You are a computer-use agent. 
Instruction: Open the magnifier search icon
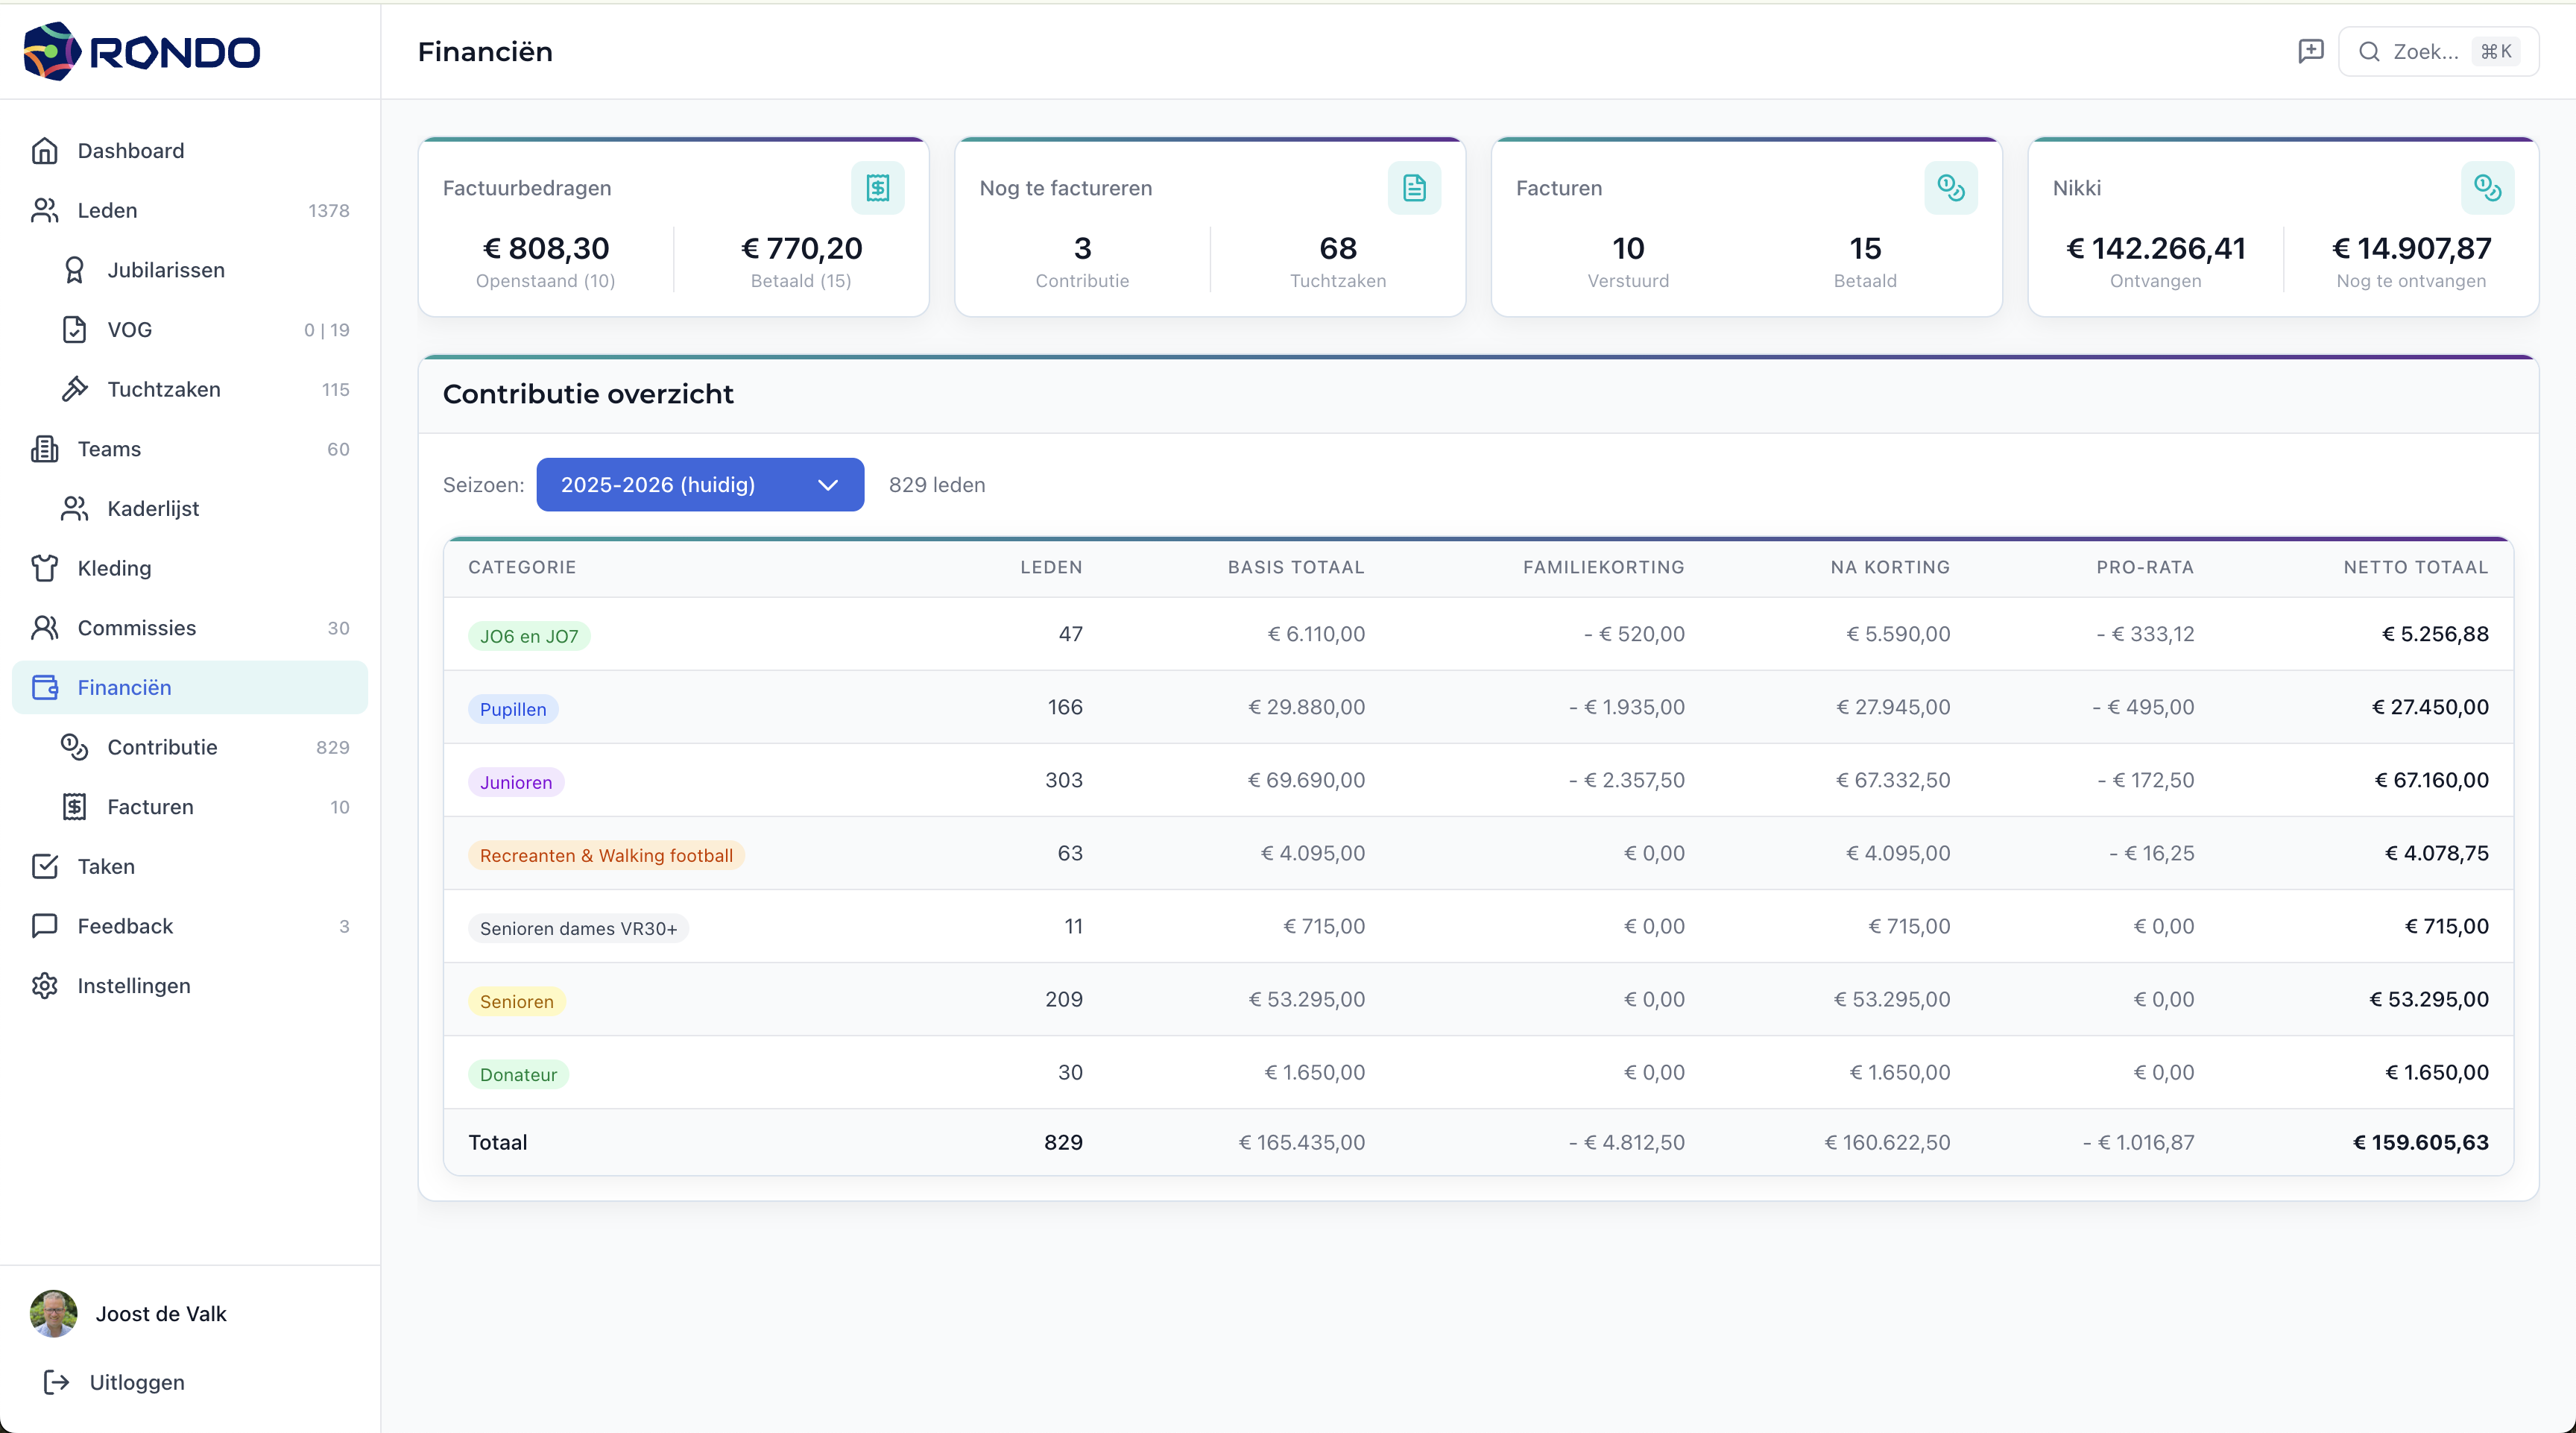pos(2369,51)
